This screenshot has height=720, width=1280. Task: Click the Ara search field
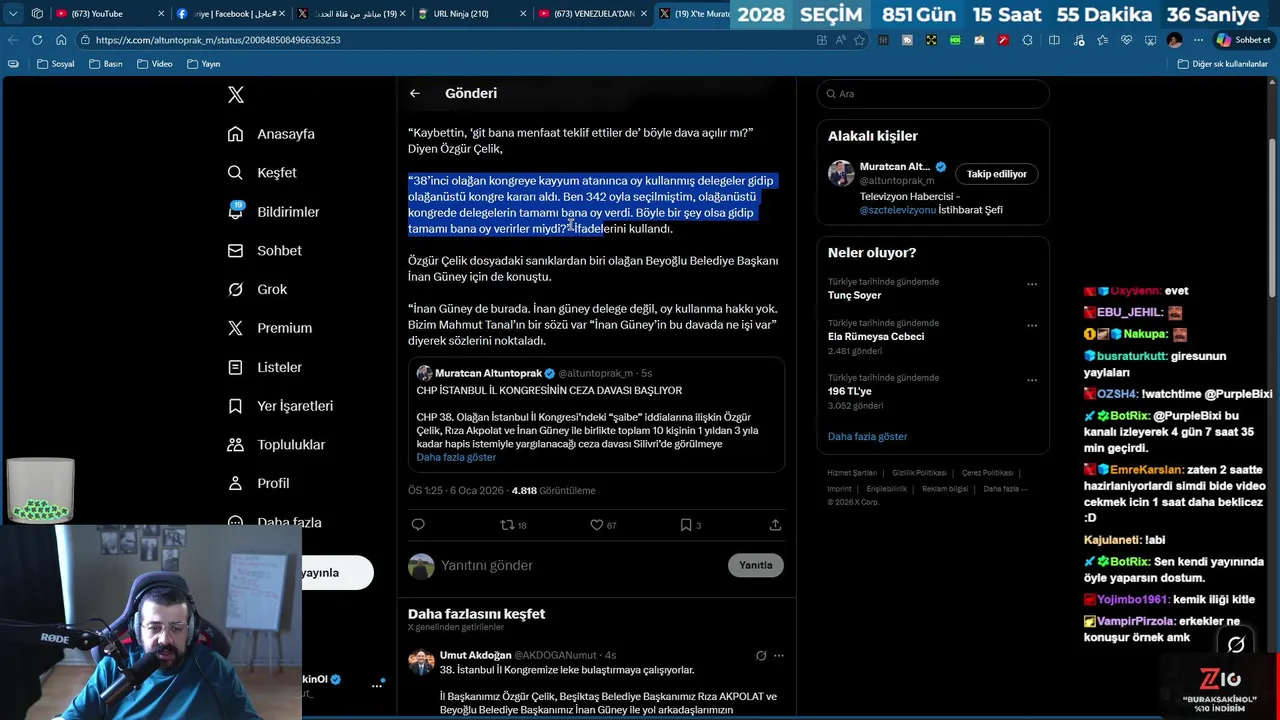[x=933, y=94]
